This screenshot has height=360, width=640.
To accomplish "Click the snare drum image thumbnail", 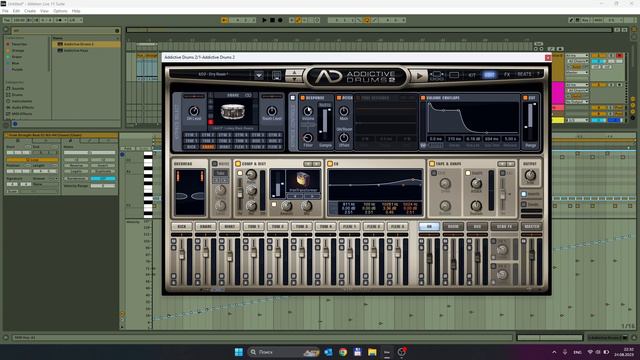I will 233,111.
